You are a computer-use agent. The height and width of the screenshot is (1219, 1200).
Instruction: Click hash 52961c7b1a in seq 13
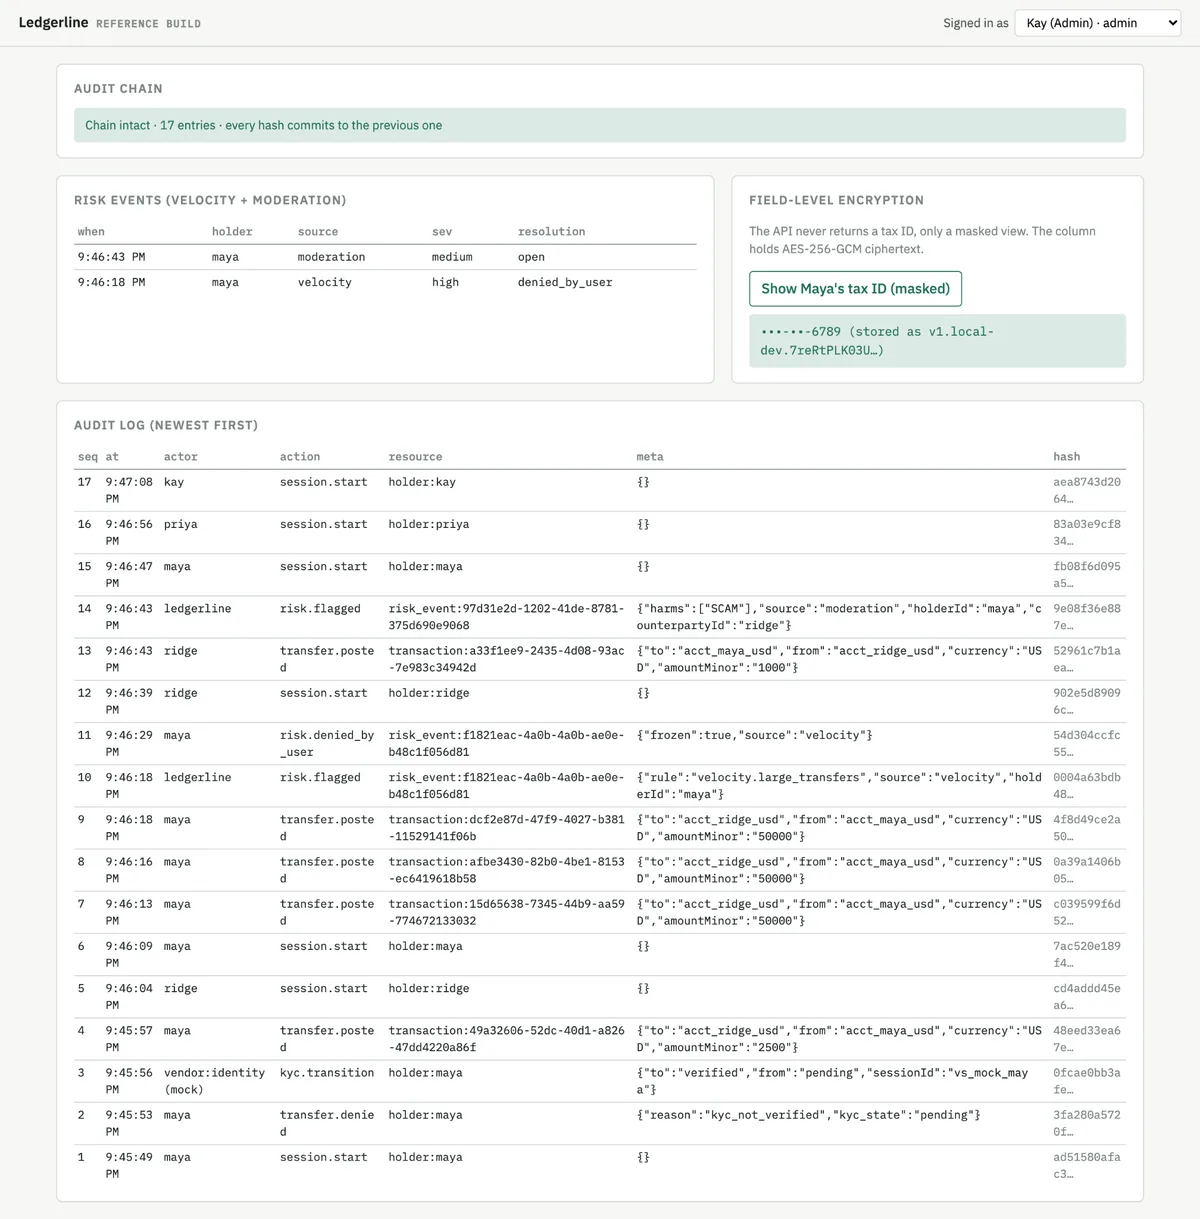click(1087, 659)
